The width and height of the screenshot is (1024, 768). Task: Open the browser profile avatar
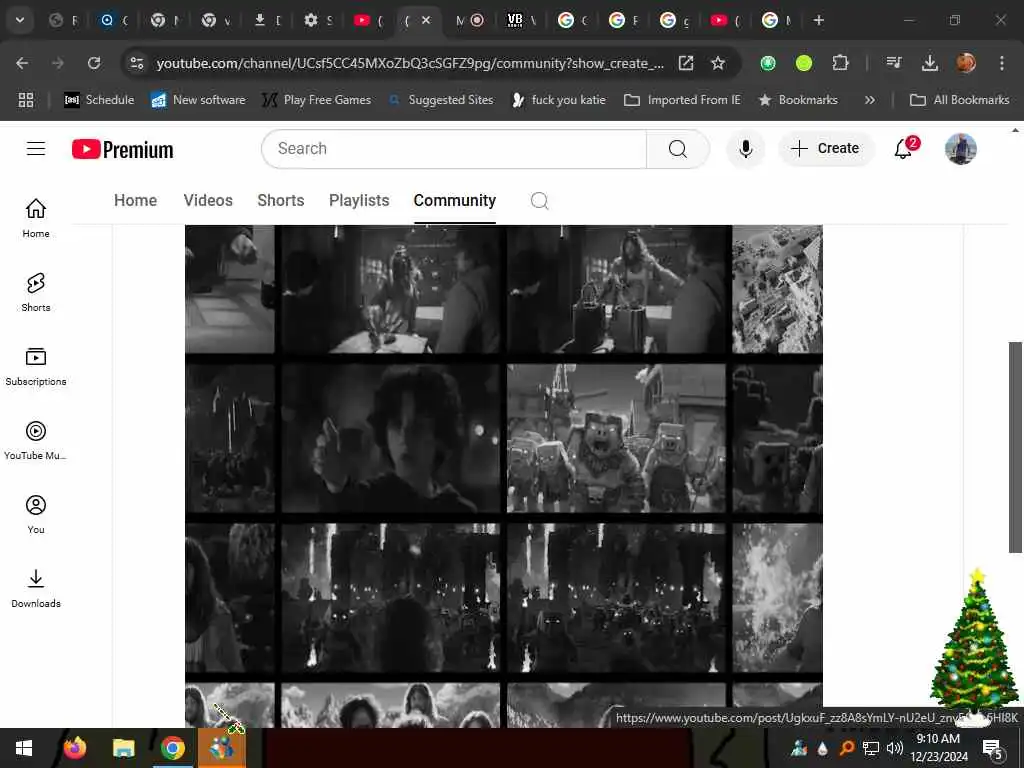pyautogui.click(x=966, y=63)
